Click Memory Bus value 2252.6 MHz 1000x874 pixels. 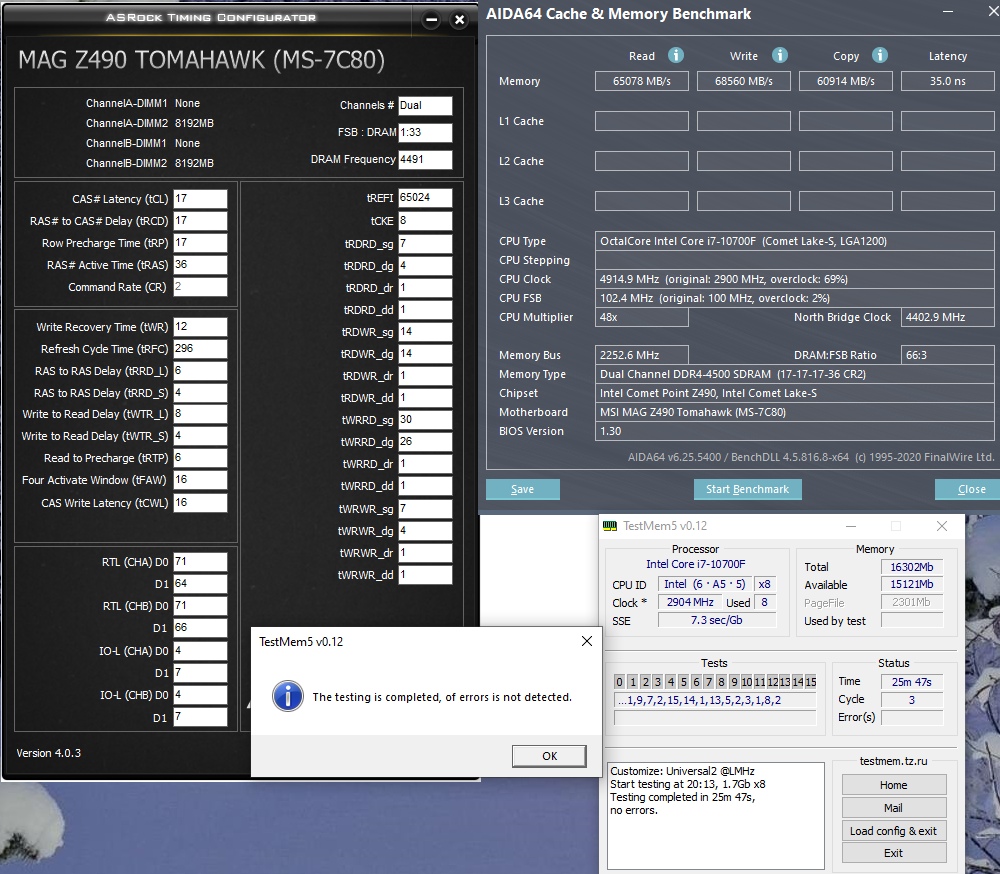642,355
